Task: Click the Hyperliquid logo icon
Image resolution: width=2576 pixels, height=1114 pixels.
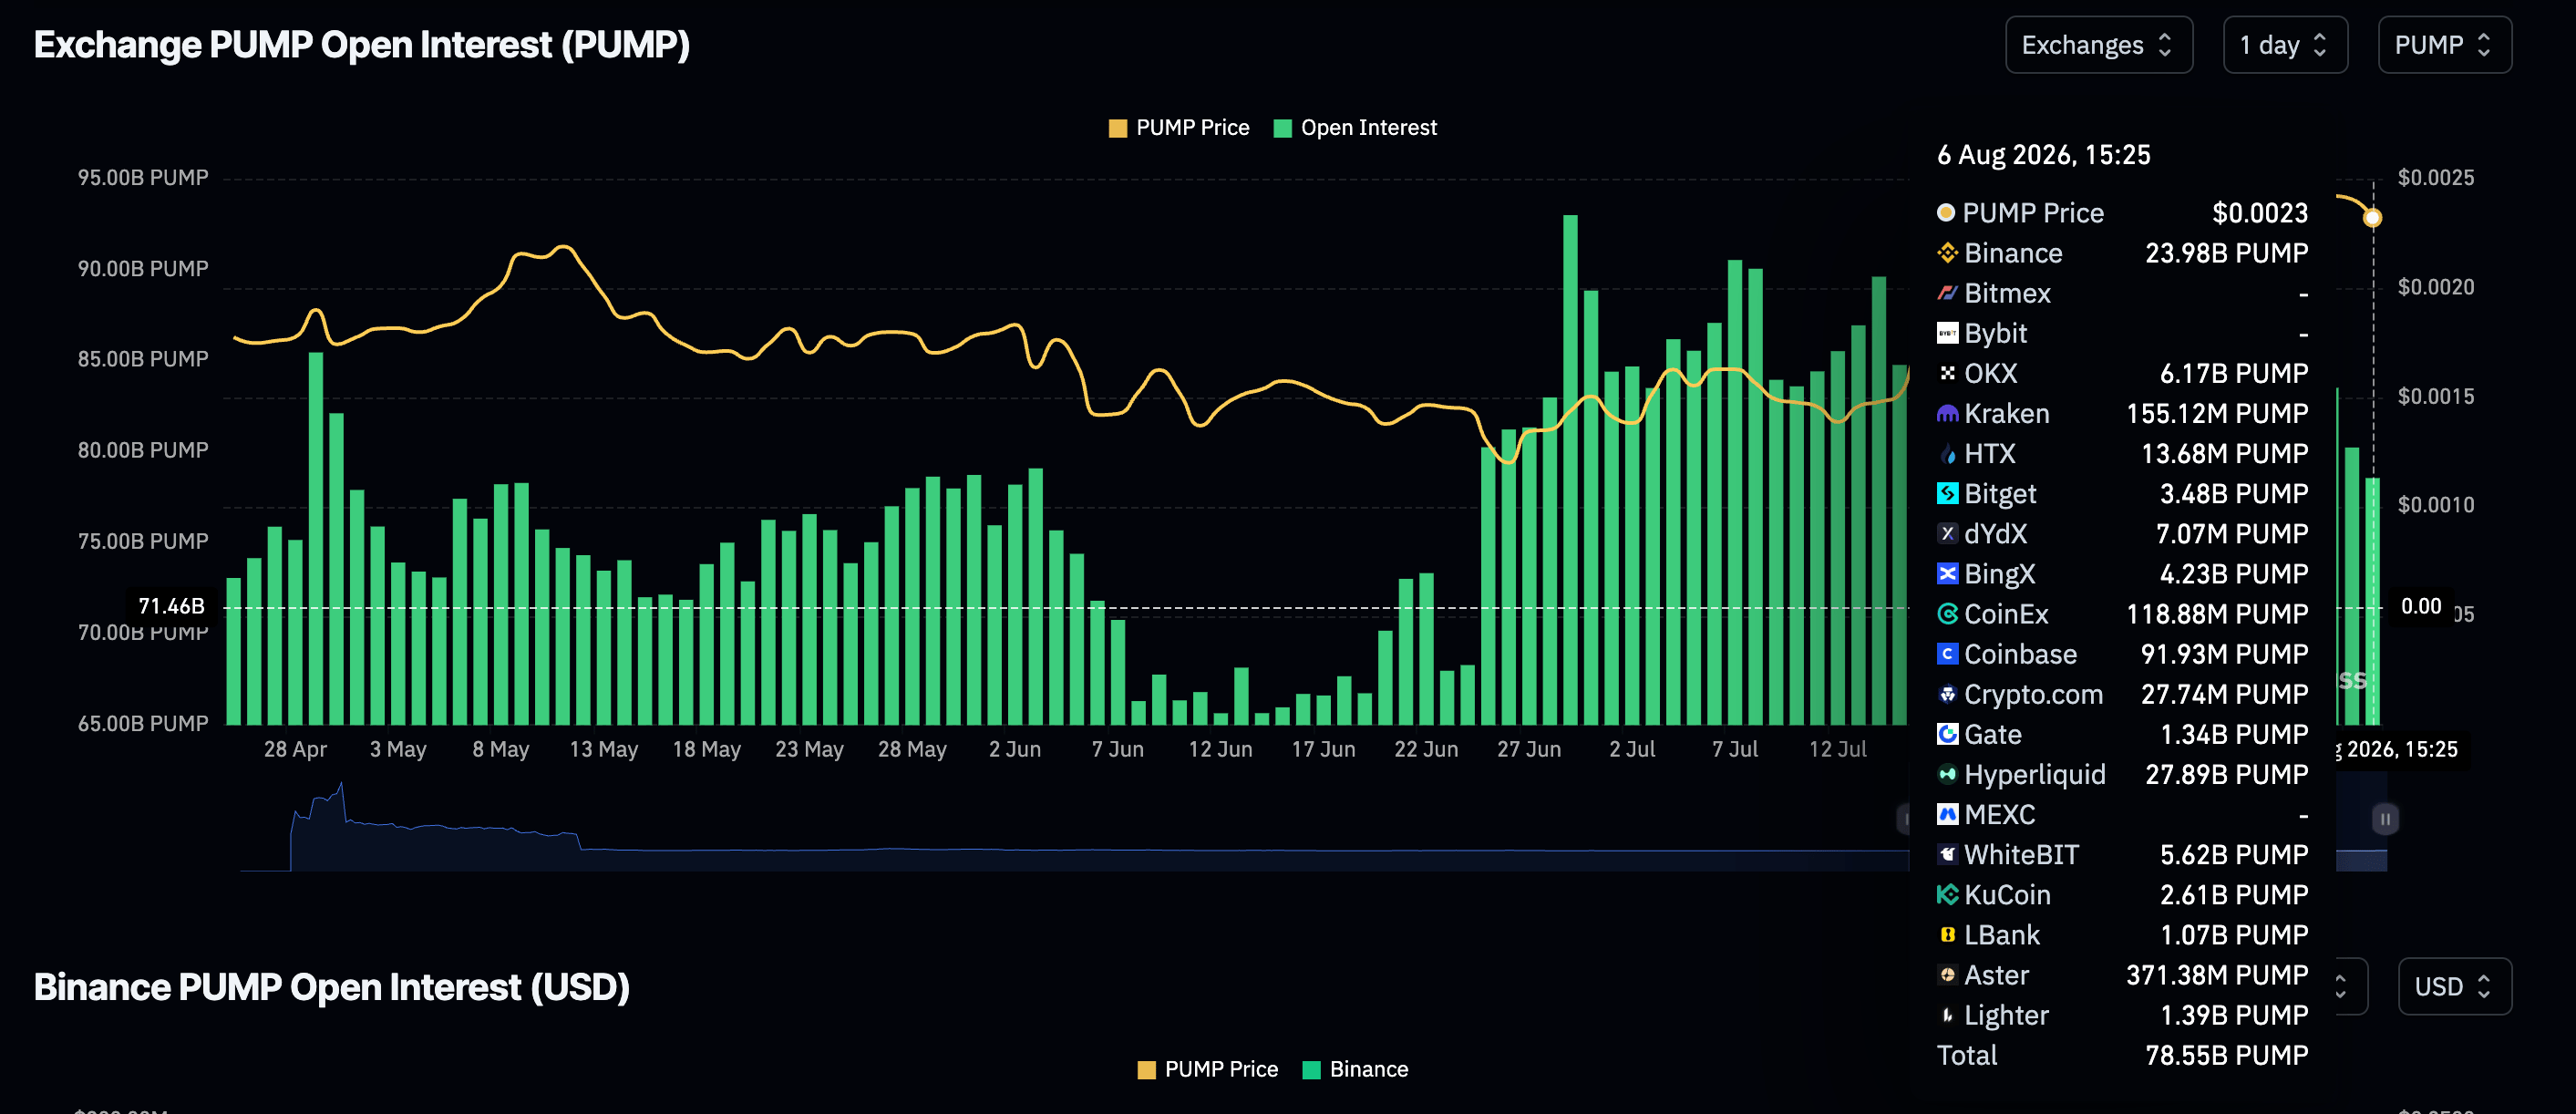Action: pyautogui.click(x=1947, y=774)
